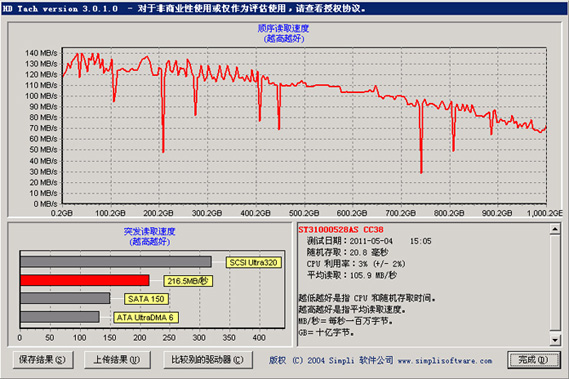Viewport: 569px width, 379px height.
Task: Click the 平均读取 105.9 MB/秒 line
Action: click(x=352, y=275)
